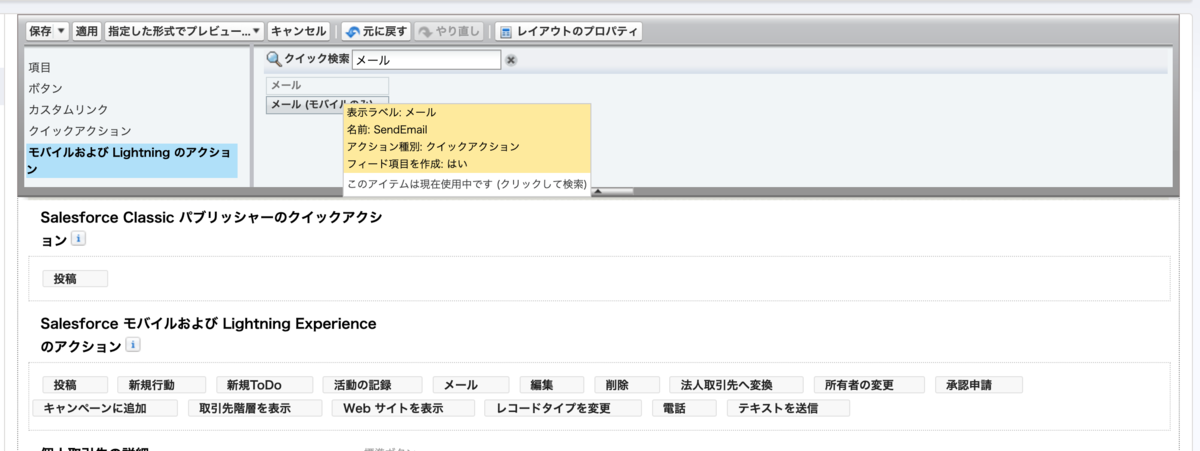Click the 保存 save button

point(40,32)
